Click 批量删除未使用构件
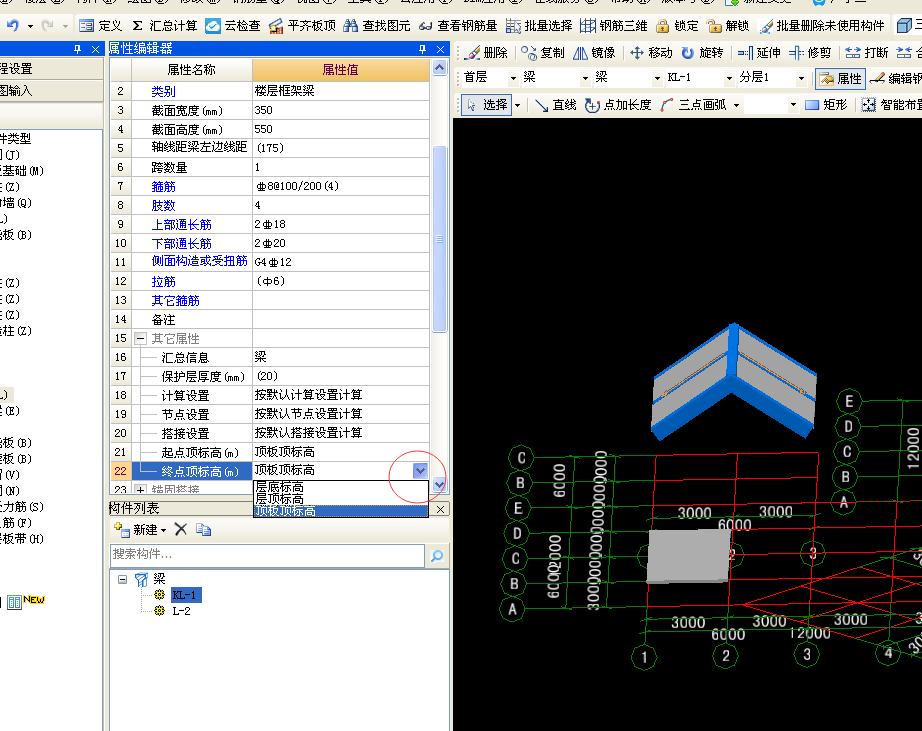Image resolution: width=922 pixels, height=731 pixels. [821, 25]
